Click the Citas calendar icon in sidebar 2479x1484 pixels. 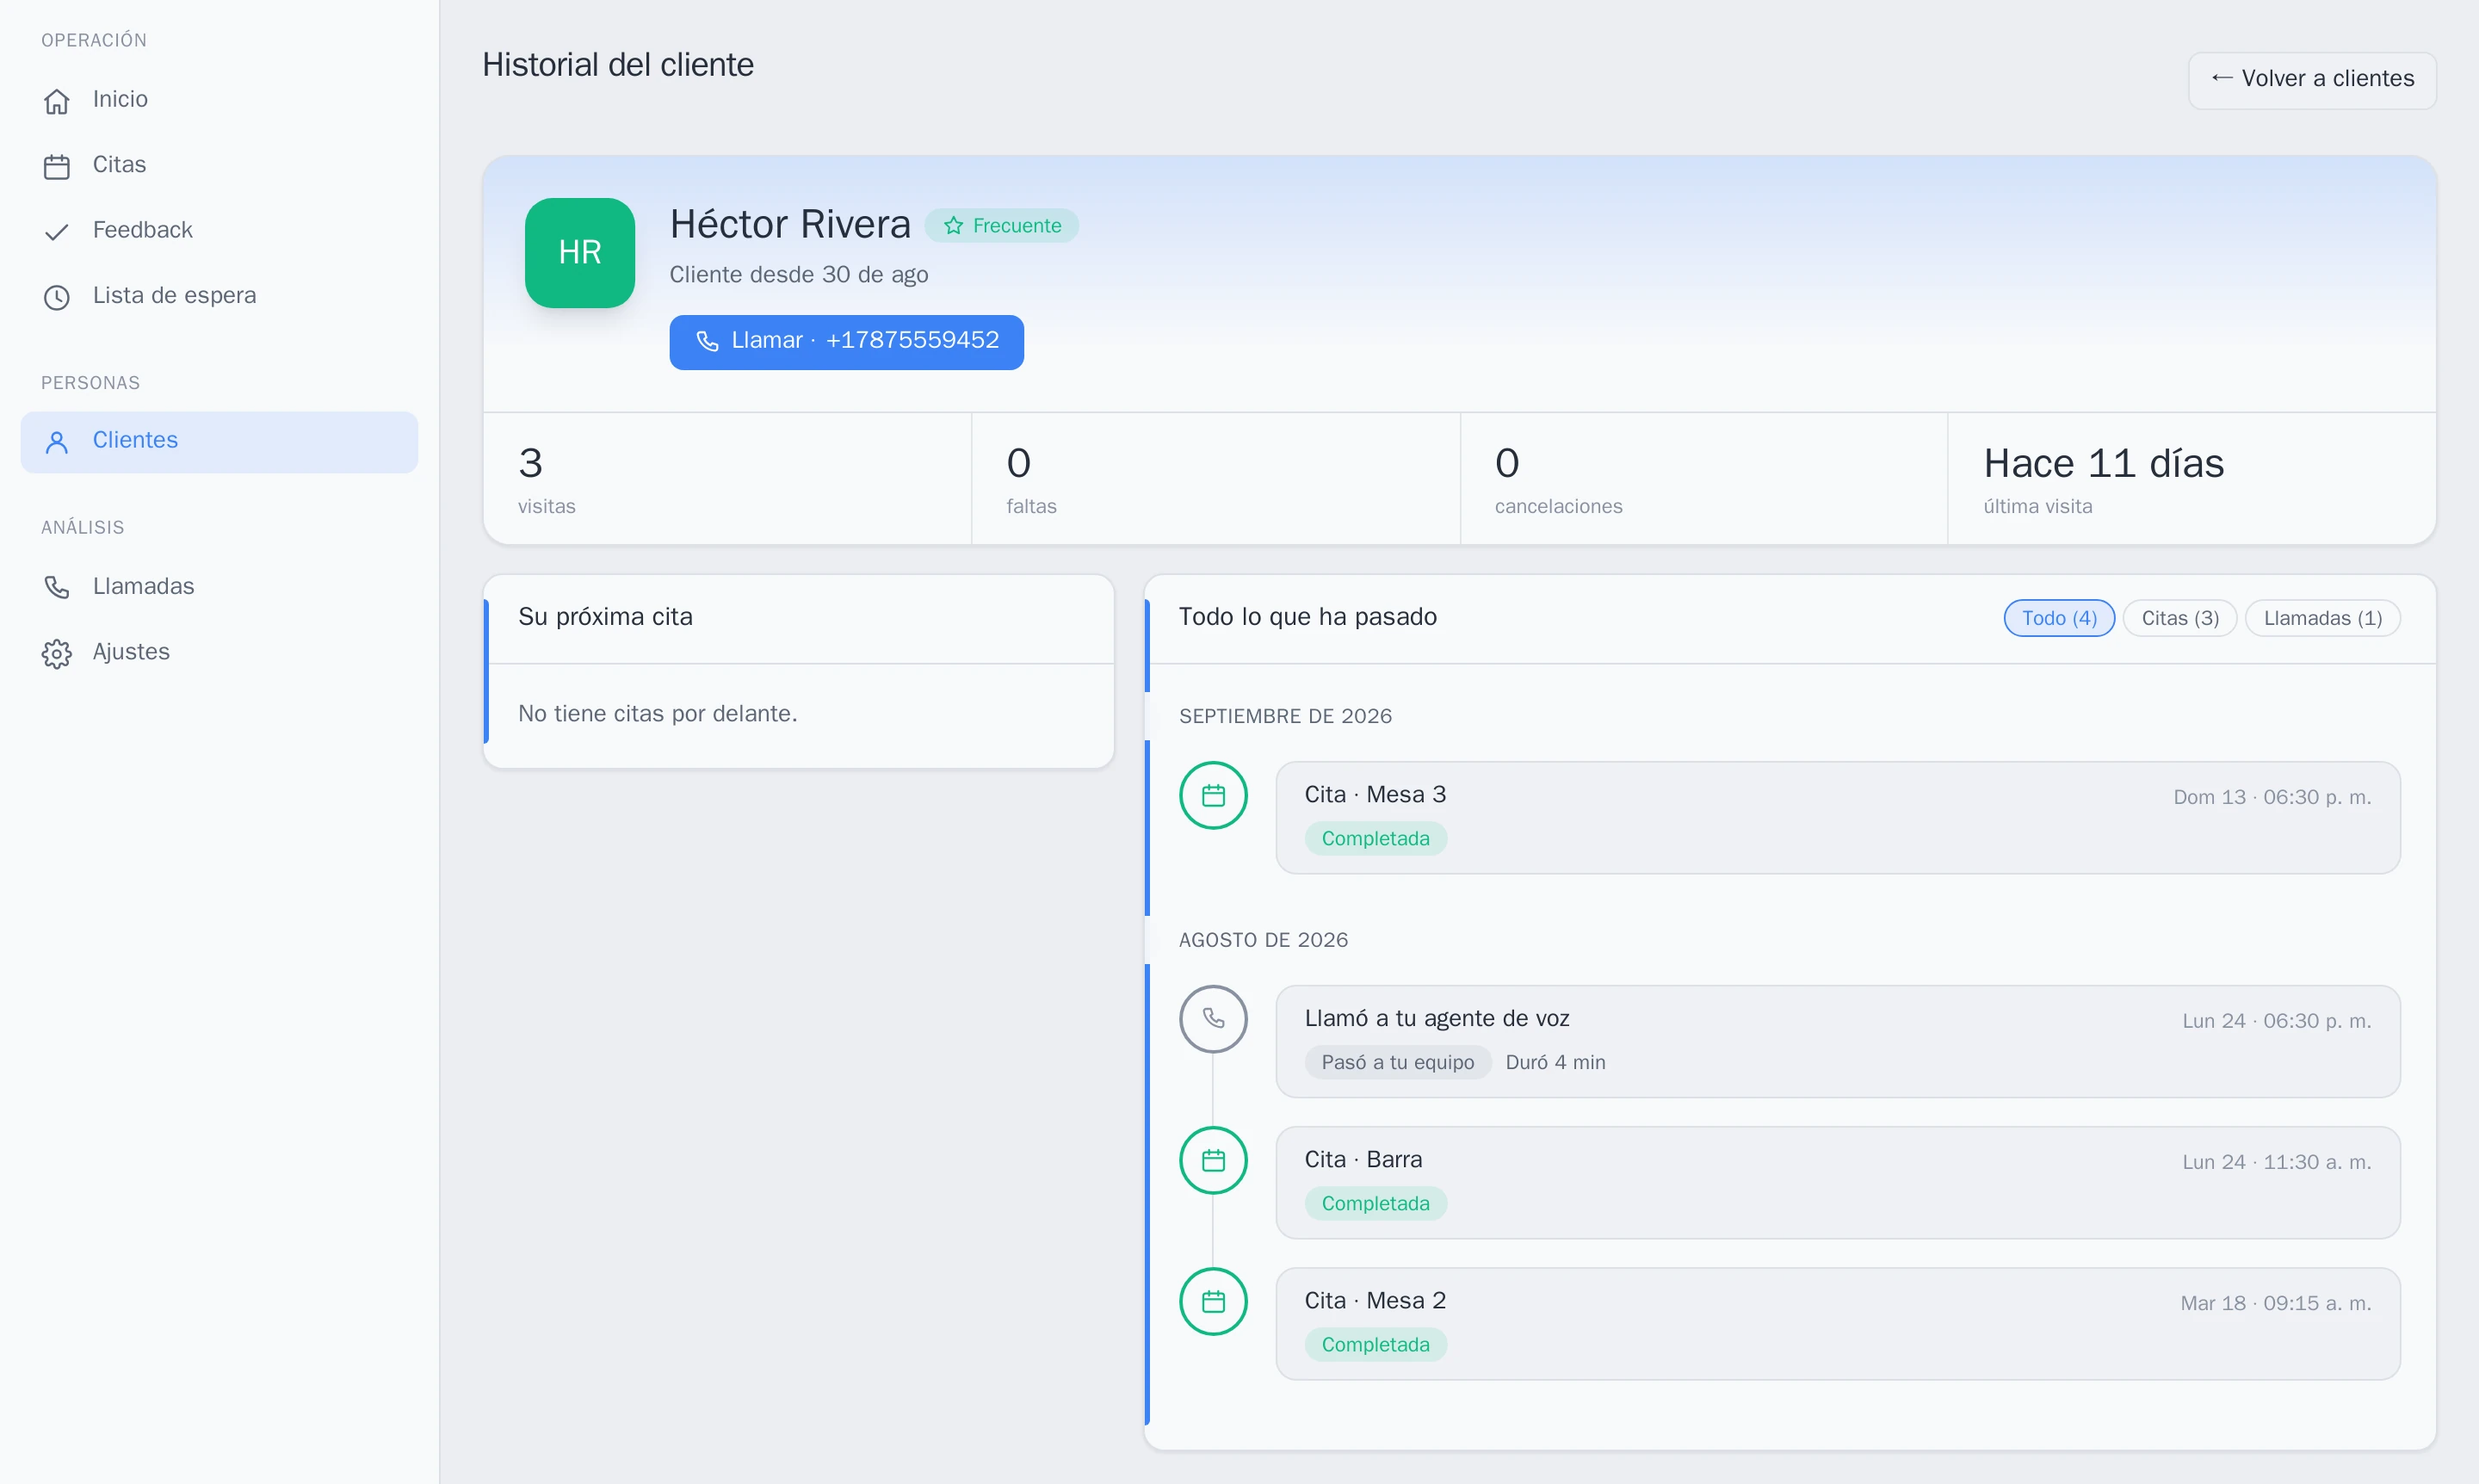[57, 166]
